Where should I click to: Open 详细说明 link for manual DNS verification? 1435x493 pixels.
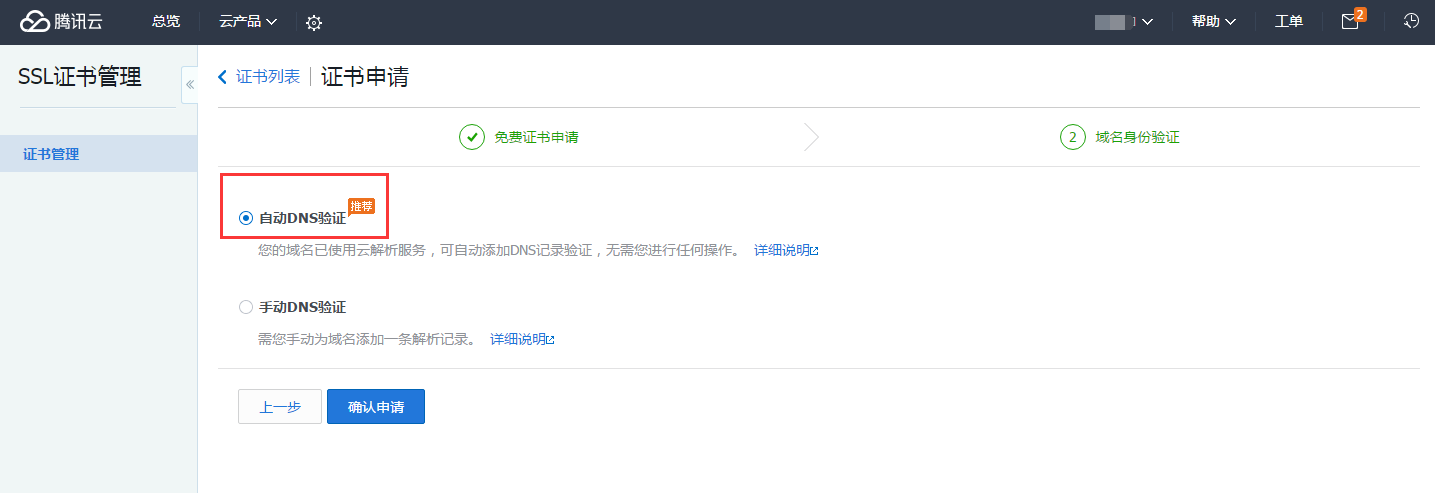[x=522, y=339]
